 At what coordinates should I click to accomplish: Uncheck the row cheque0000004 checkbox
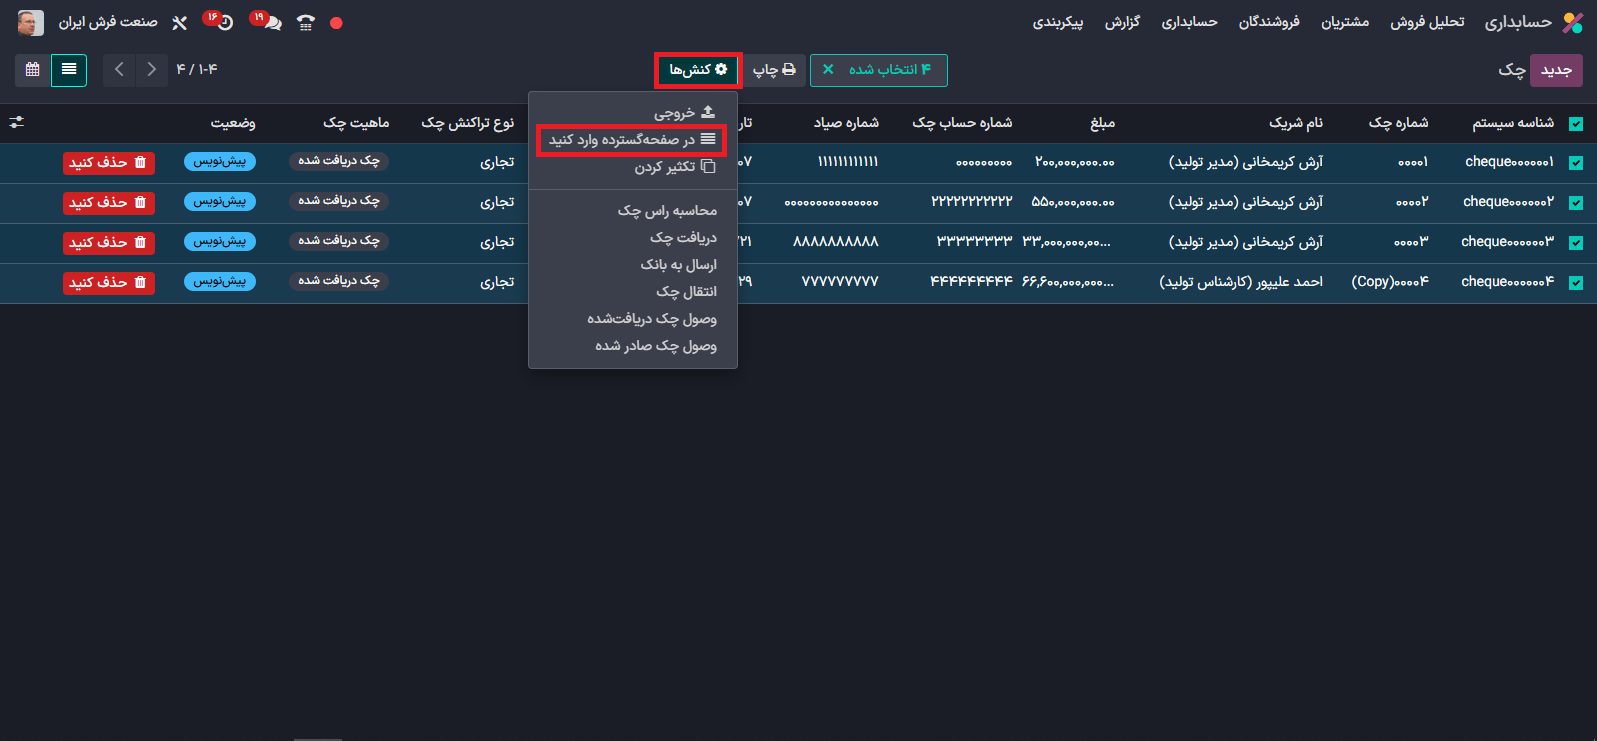1576,283
